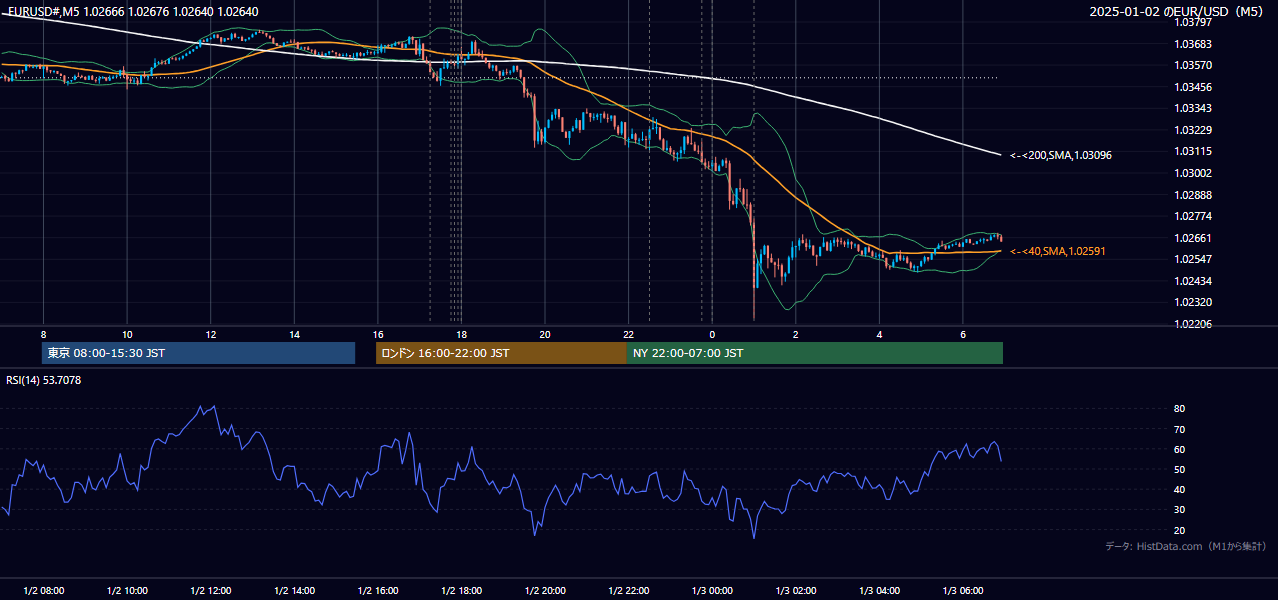Viewport: 1278px width, 600px height.
Task: Click price axis value 1.02888
Action: tap(1193, 194)
